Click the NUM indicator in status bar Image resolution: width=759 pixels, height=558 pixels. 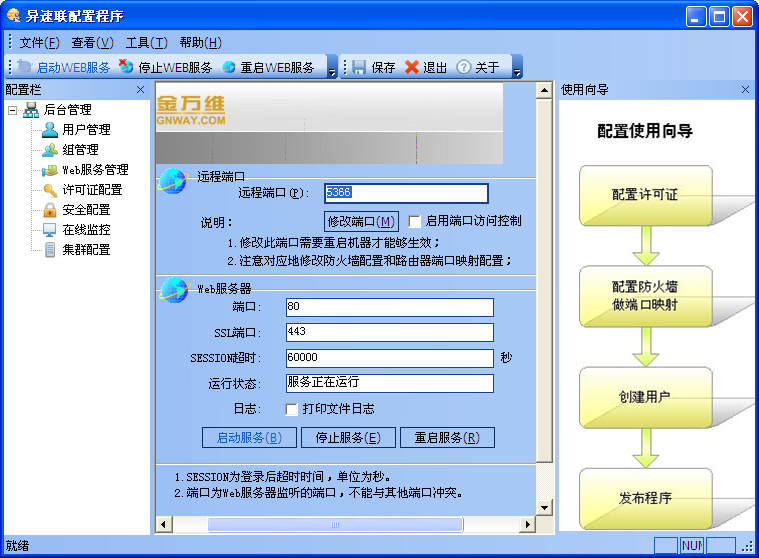[692, 546]
